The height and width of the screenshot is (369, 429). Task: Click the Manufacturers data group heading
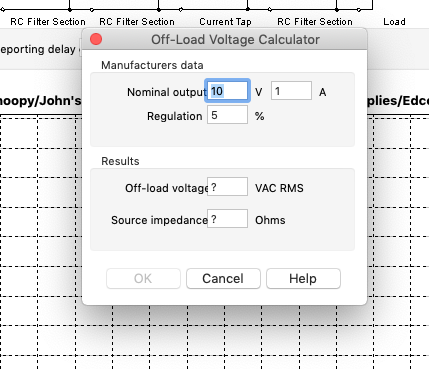[152, 65]
